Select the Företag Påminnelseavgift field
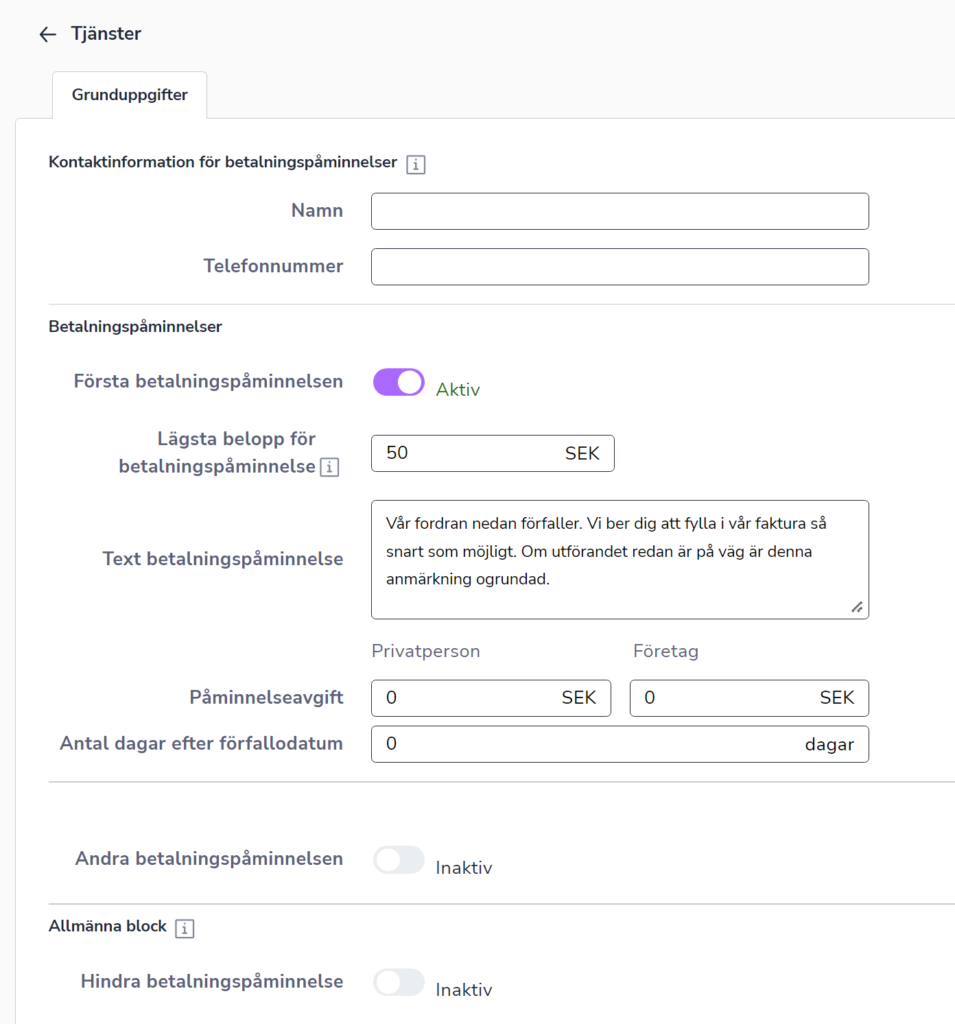This screenshot has width=955, height=1024. point(749,698)
